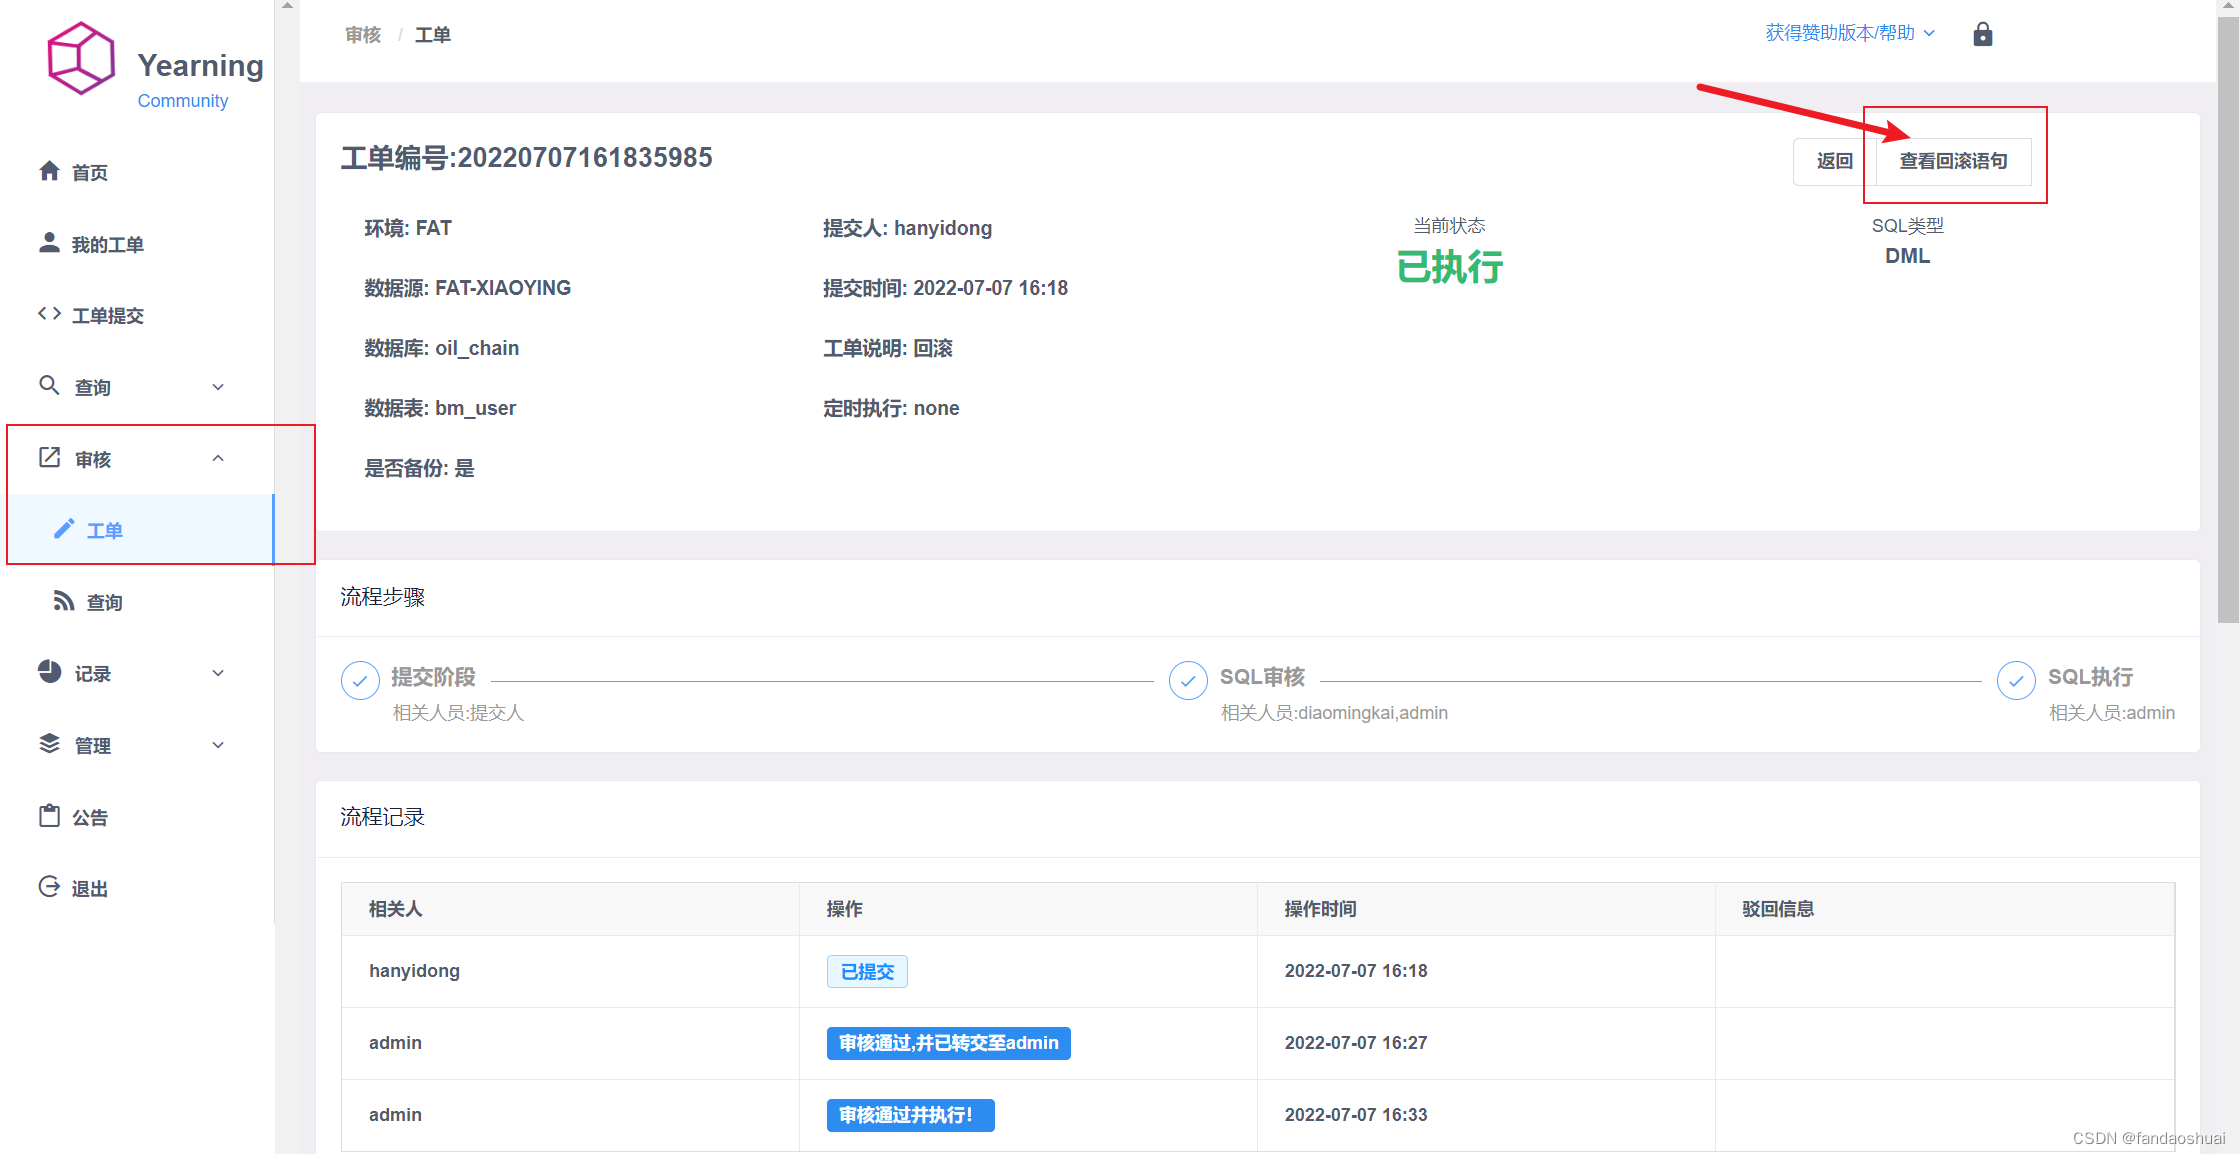Select 公告 in the sidebar menu

click(90, 816)
